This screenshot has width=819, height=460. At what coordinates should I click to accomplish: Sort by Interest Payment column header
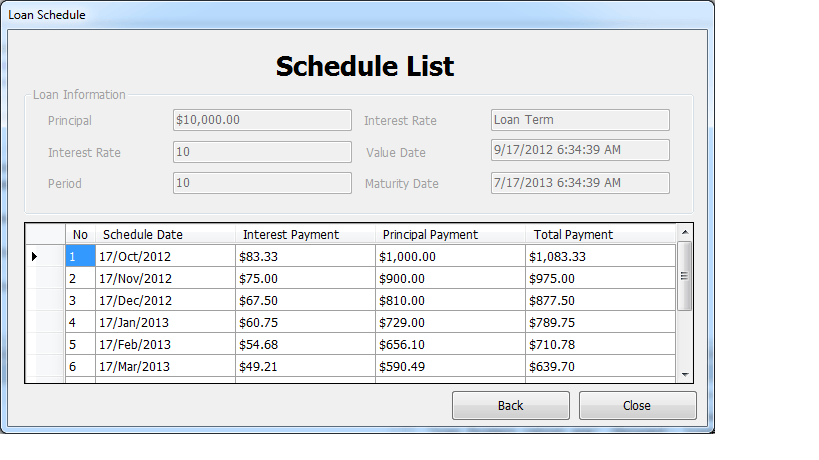(306, 234)
